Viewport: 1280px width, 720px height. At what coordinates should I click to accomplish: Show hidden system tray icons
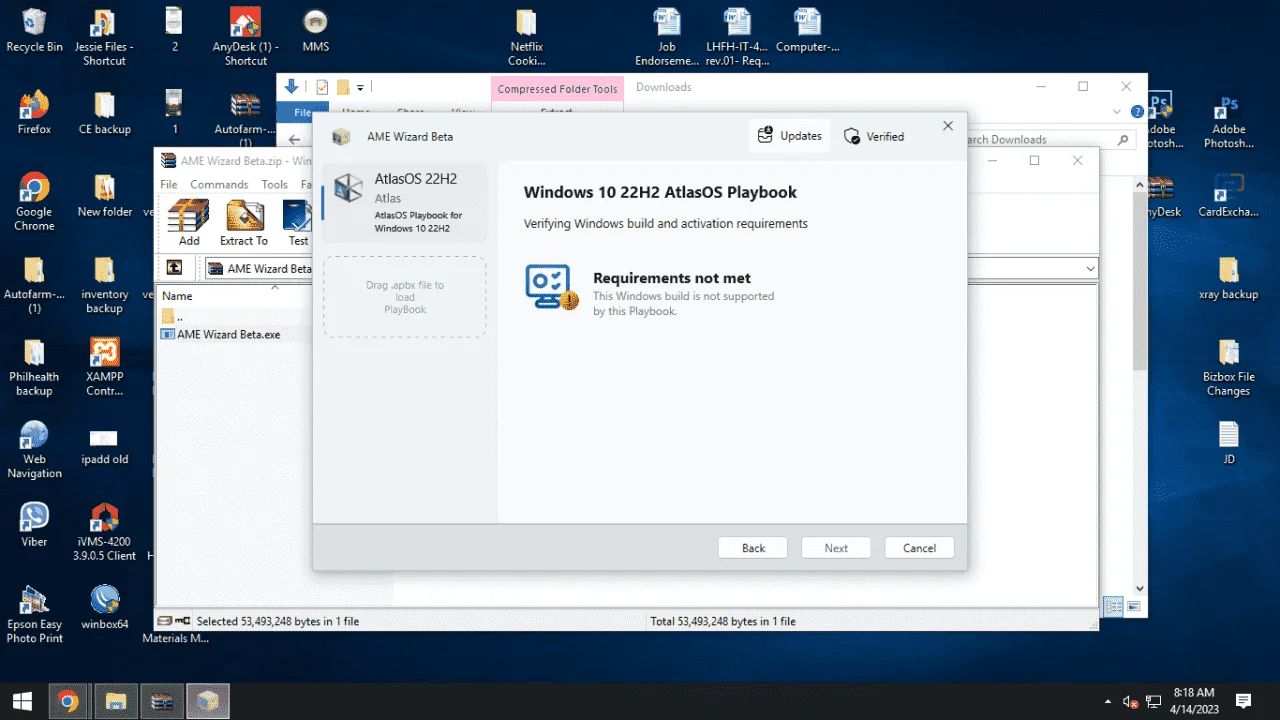1107,701
